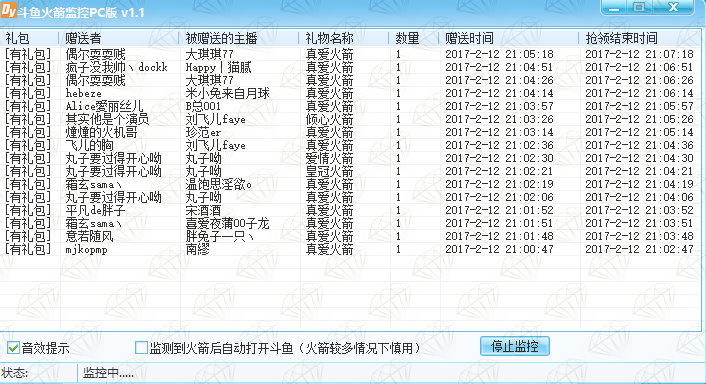Click streamer B总001 cell
The height and width of the screenshot is (384, 706).
(203, 106)
